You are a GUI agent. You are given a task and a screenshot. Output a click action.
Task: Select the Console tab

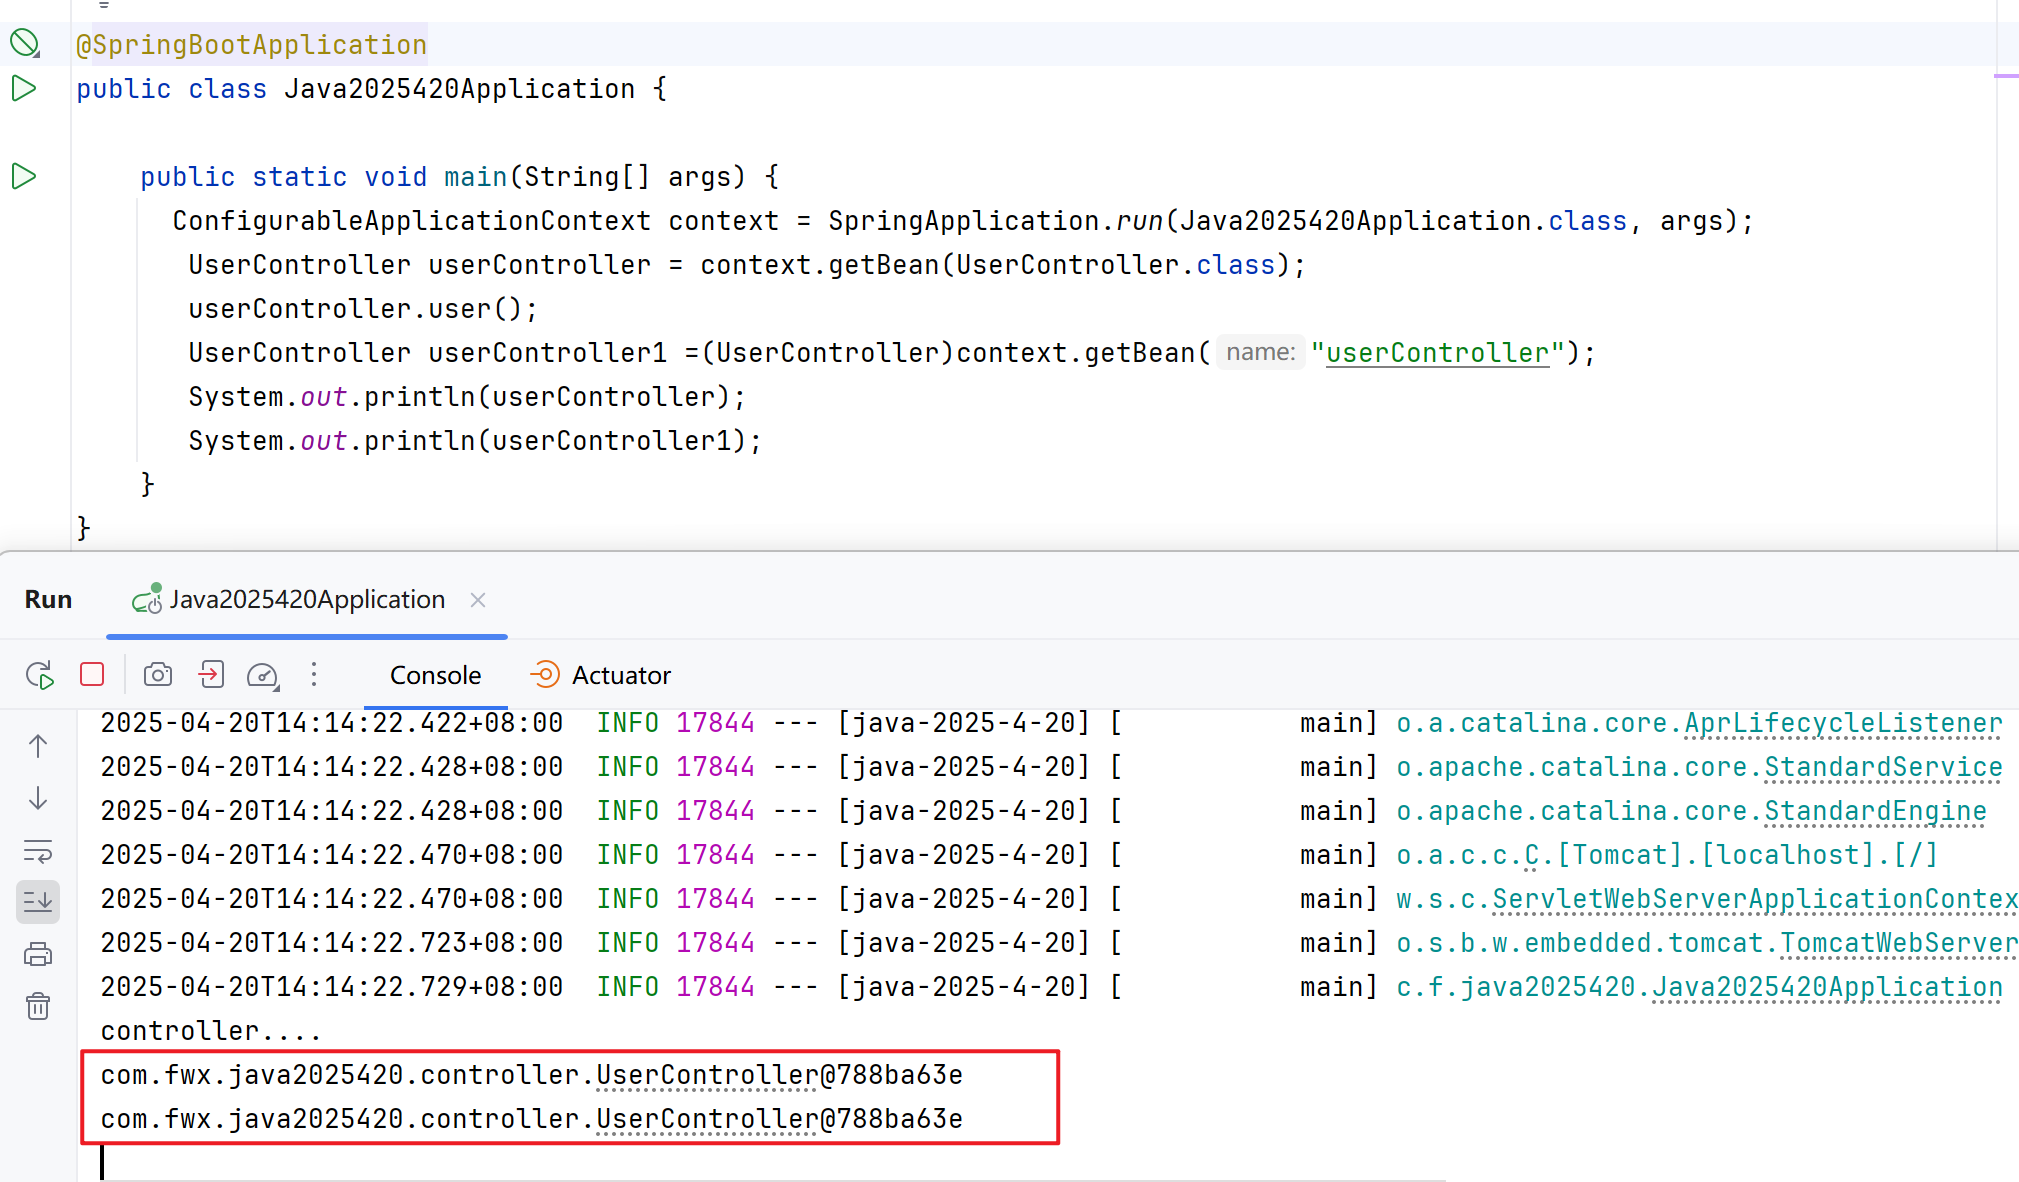(x=435, y=675)
